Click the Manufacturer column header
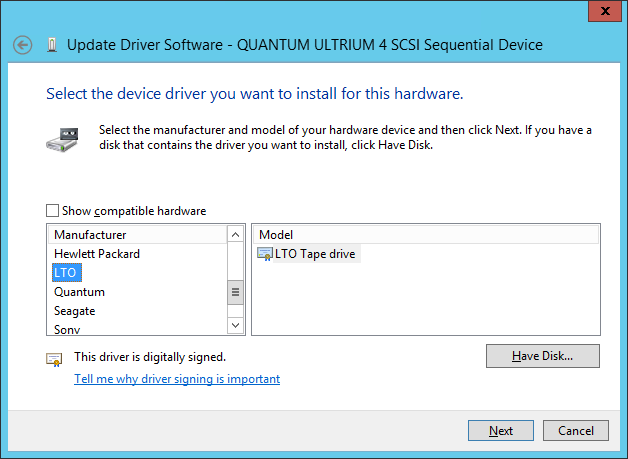This screenshot has height=459, width=628. click(x=137, y=235)
